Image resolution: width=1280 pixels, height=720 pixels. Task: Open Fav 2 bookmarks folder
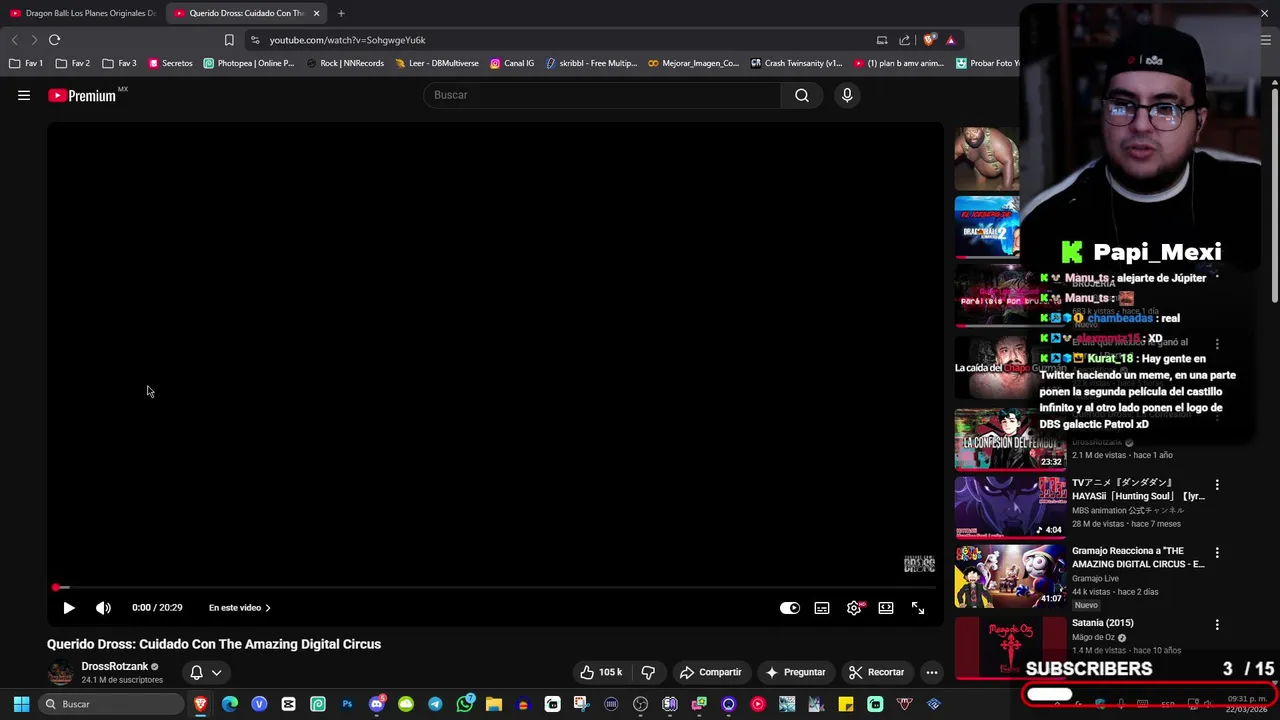(x=72, y=63)
